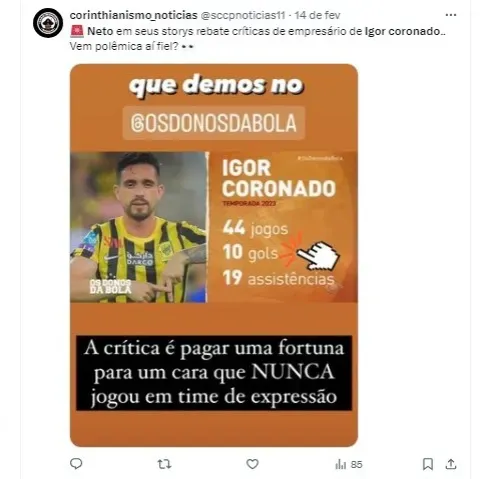487x479 pixels.
Task: Bookmark this tweet
Action: point(428,464)
